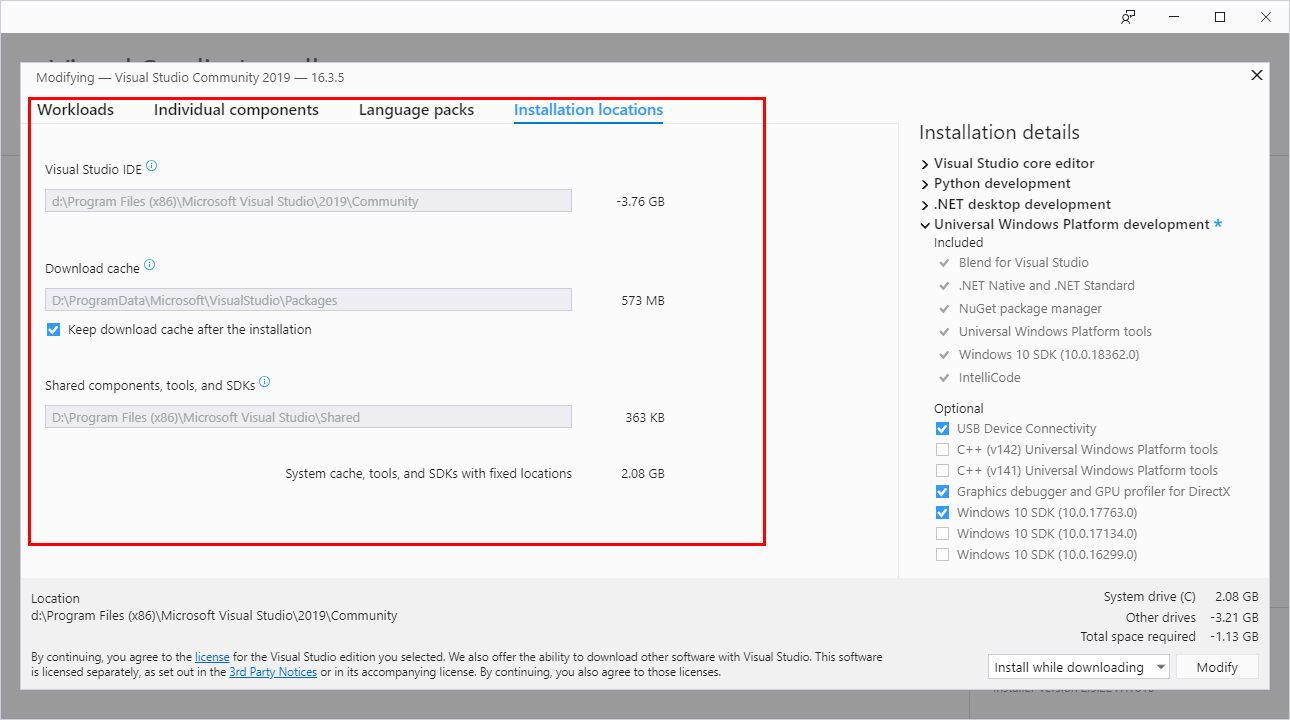Click Universal Windows Platform tools included item
This screenshot has height=720, width=1290.
pyautogui.click(x=1055, y=332)
